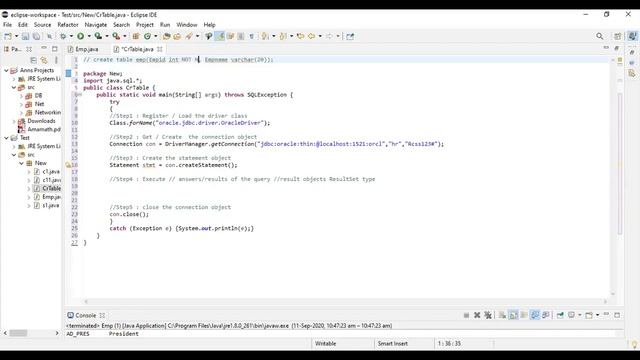Click the Pin Editor icon
The image size is (640, 360).
click(x=350, y=36)
